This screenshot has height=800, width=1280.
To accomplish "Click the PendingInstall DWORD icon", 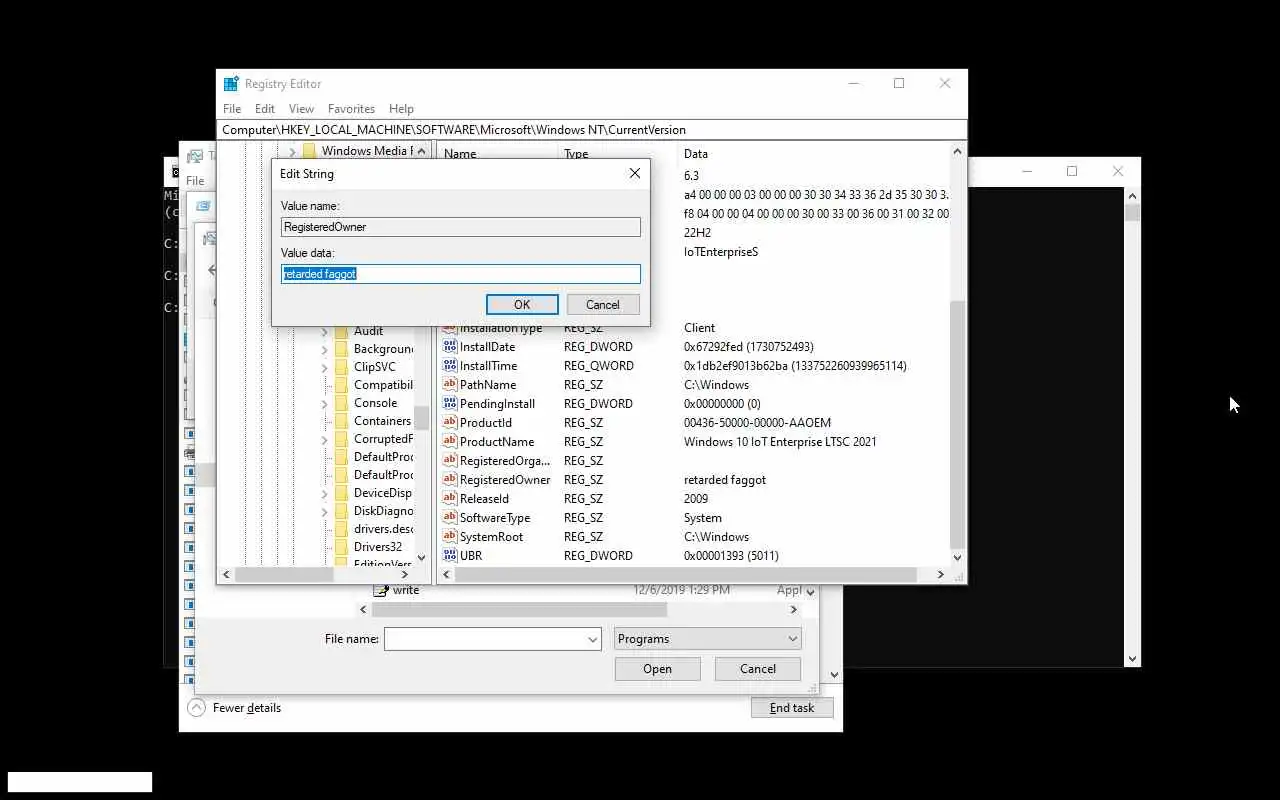I will tap(450, 404).
